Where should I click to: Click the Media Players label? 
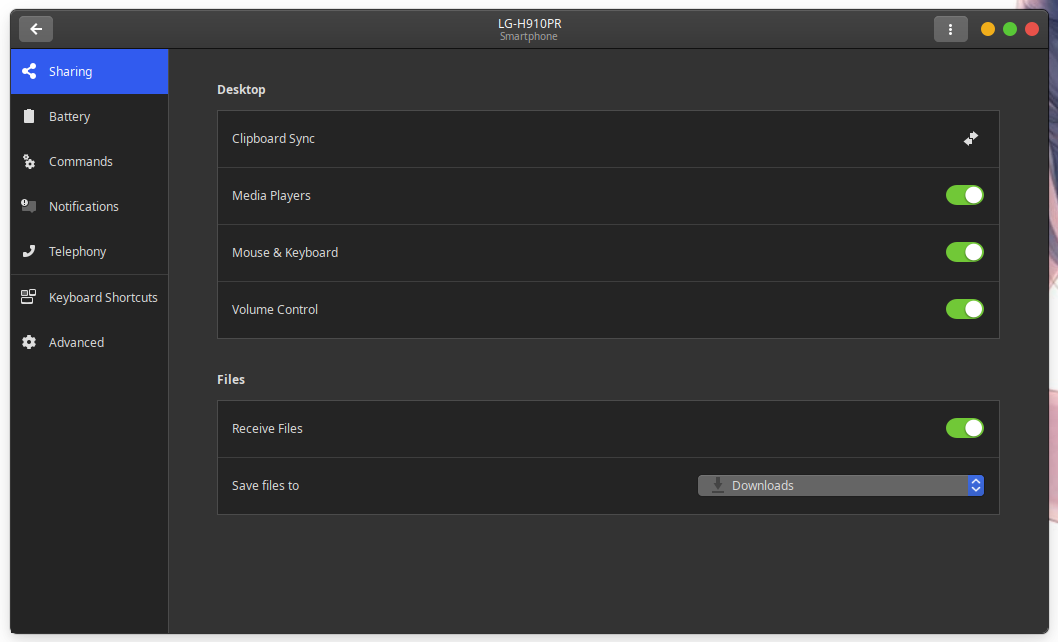(x=271, y=195)
